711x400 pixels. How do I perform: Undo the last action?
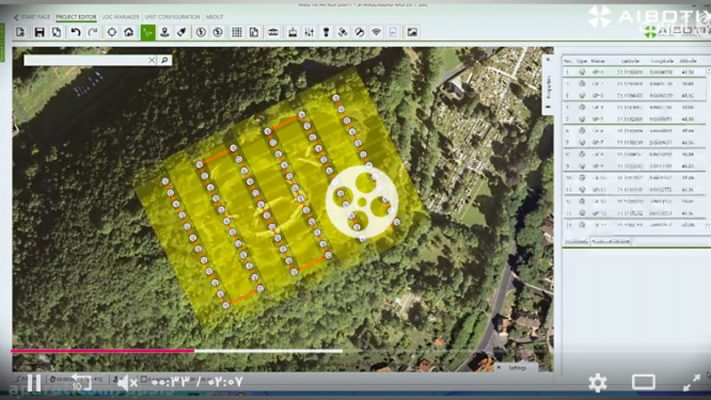(x=76, y=32)
